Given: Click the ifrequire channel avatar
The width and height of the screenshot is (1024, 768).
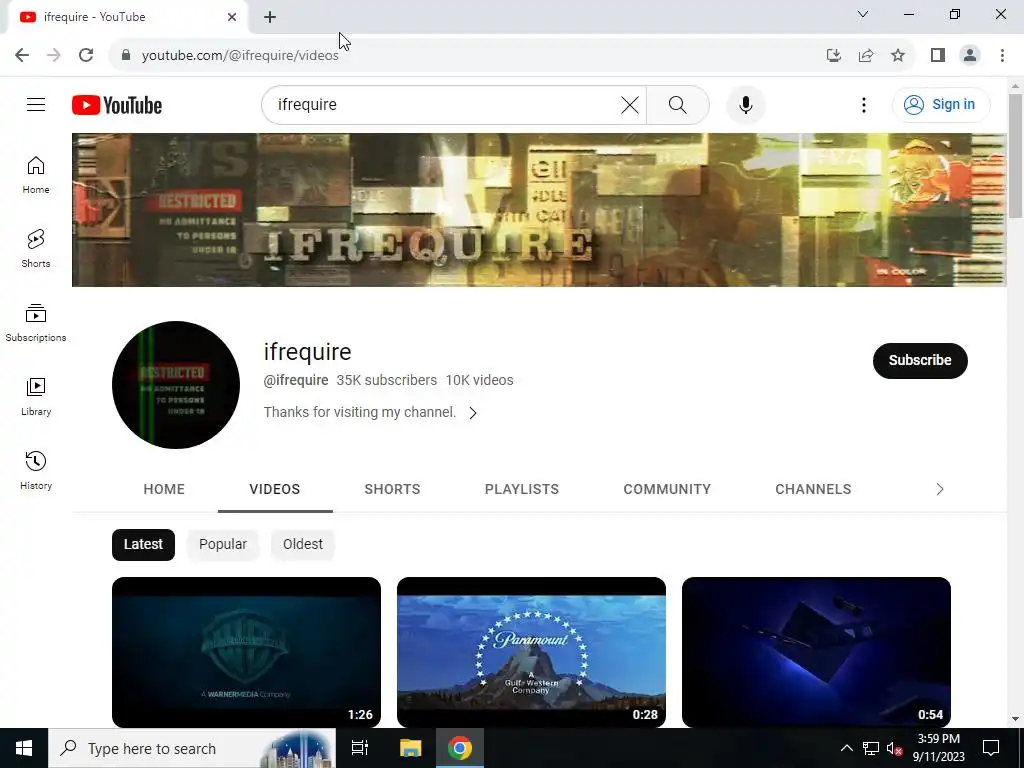Looking at the screenshot, I should click(x=176, y=385).
